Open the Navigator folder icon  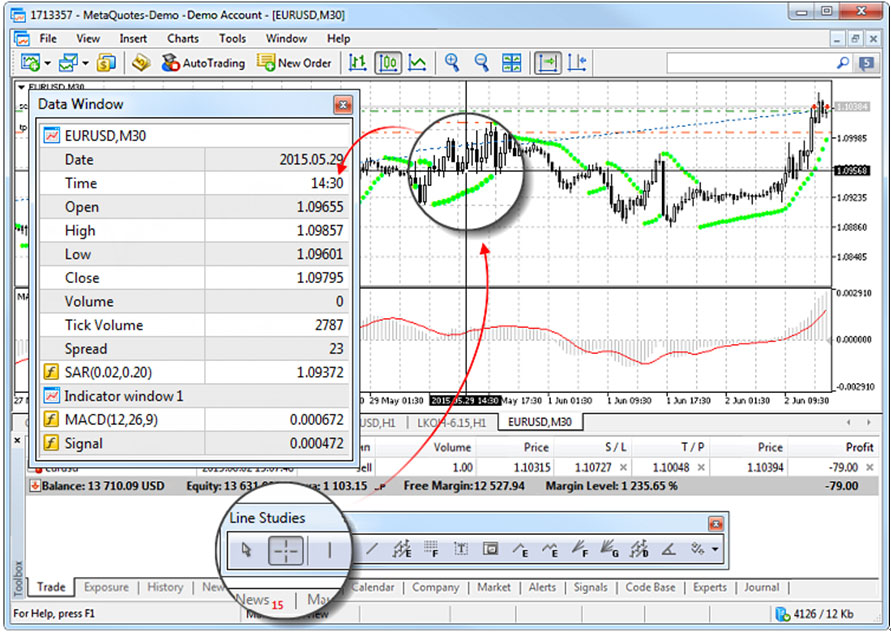pyautogui.click(x=140, y=63)
